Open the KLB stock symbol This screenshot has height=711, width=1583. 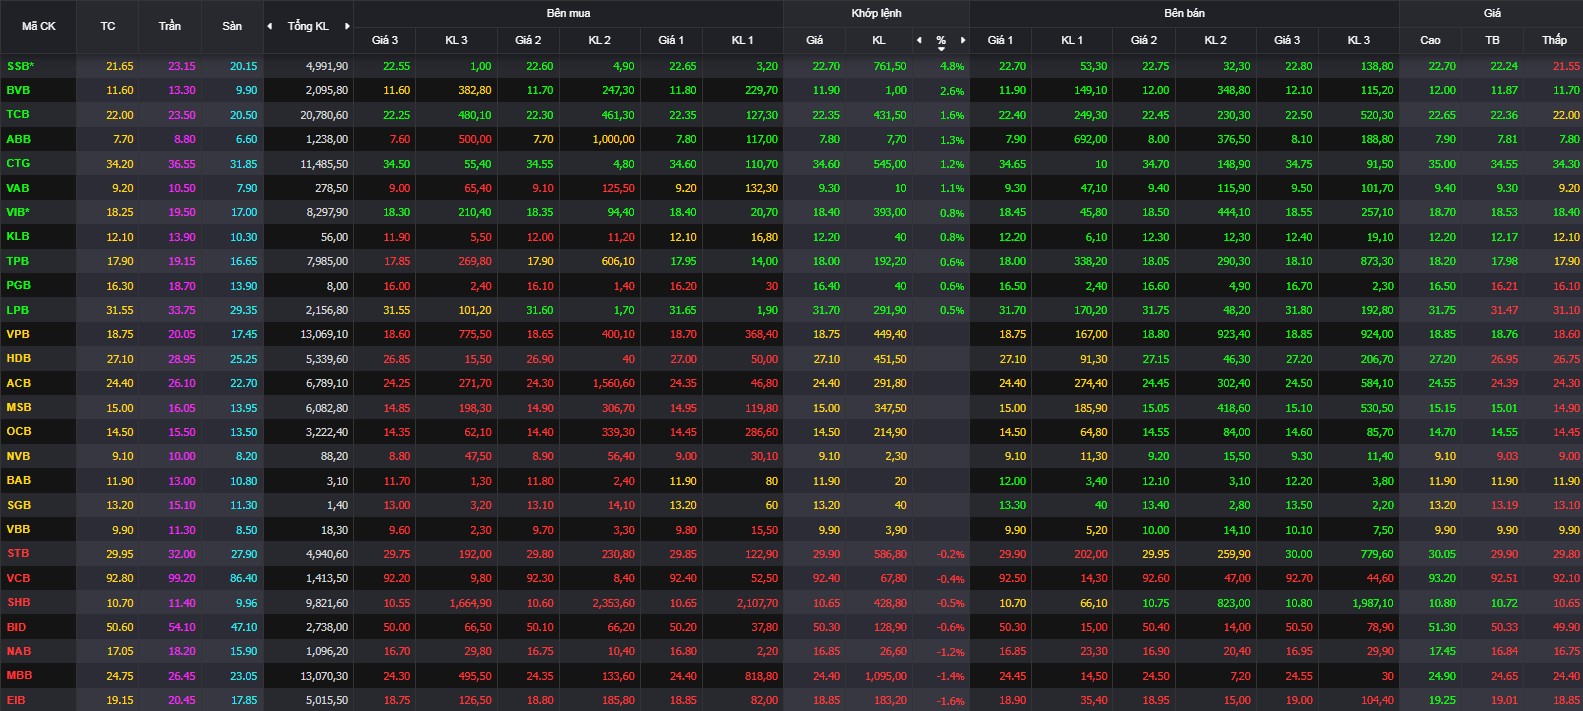coord(18,236)
